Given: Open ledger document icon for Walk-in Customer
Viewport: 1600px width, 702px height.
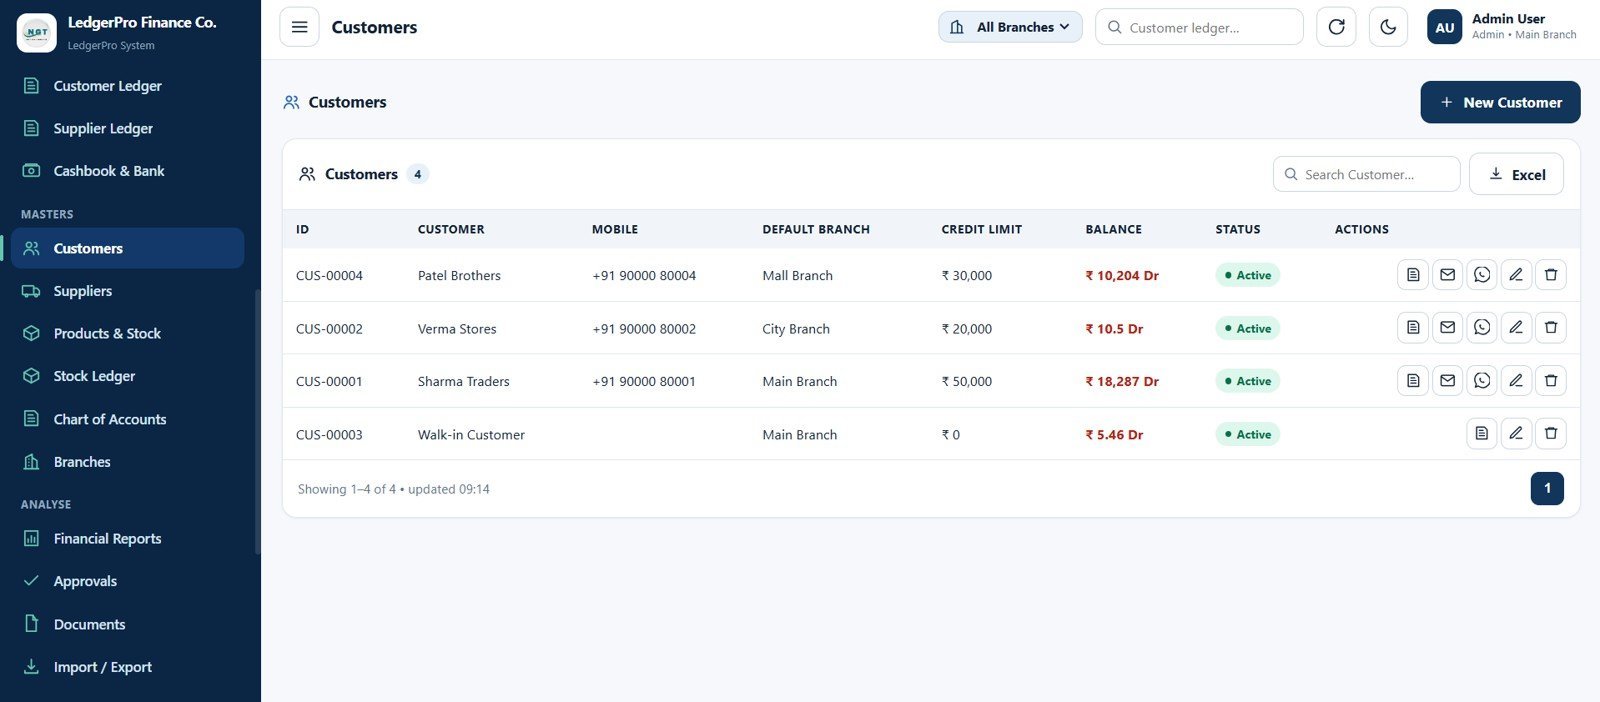Looking at the screenshot, I should point(1482,434).
